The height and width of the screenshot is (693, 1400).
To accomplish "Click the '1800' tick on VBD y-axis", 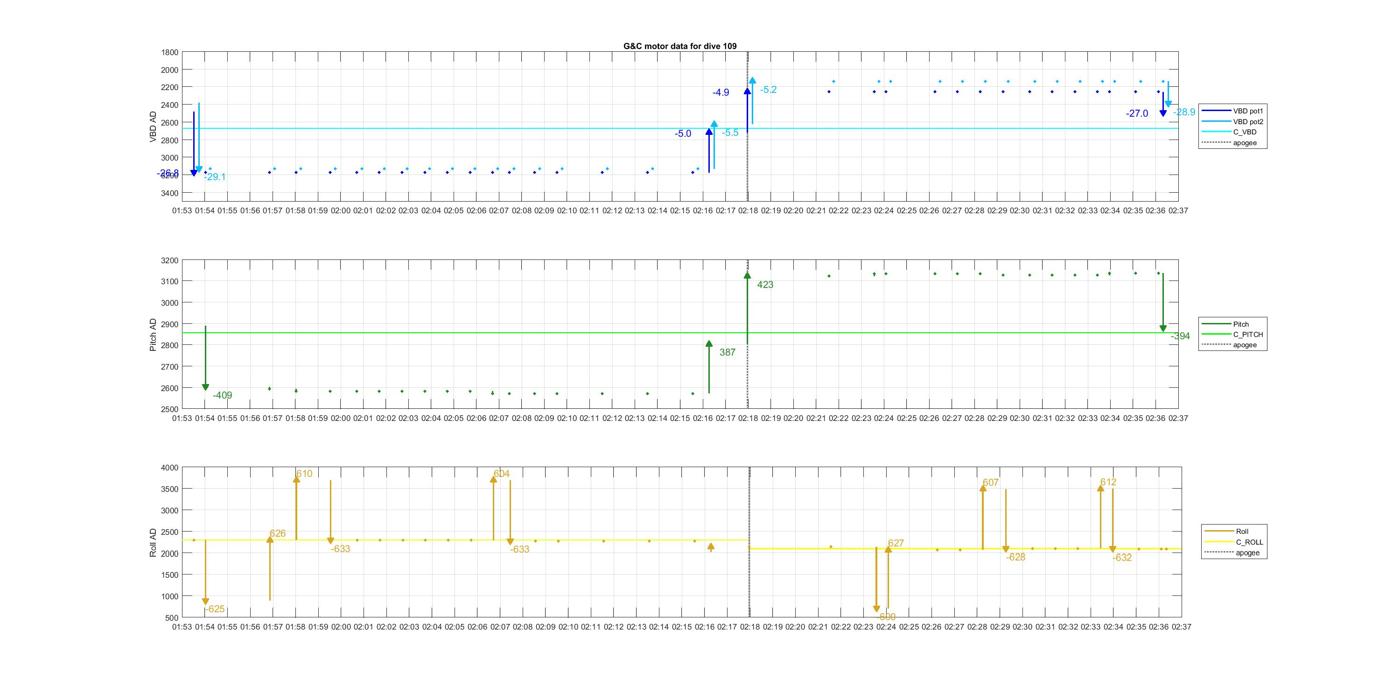I will [x=170, y=52].
